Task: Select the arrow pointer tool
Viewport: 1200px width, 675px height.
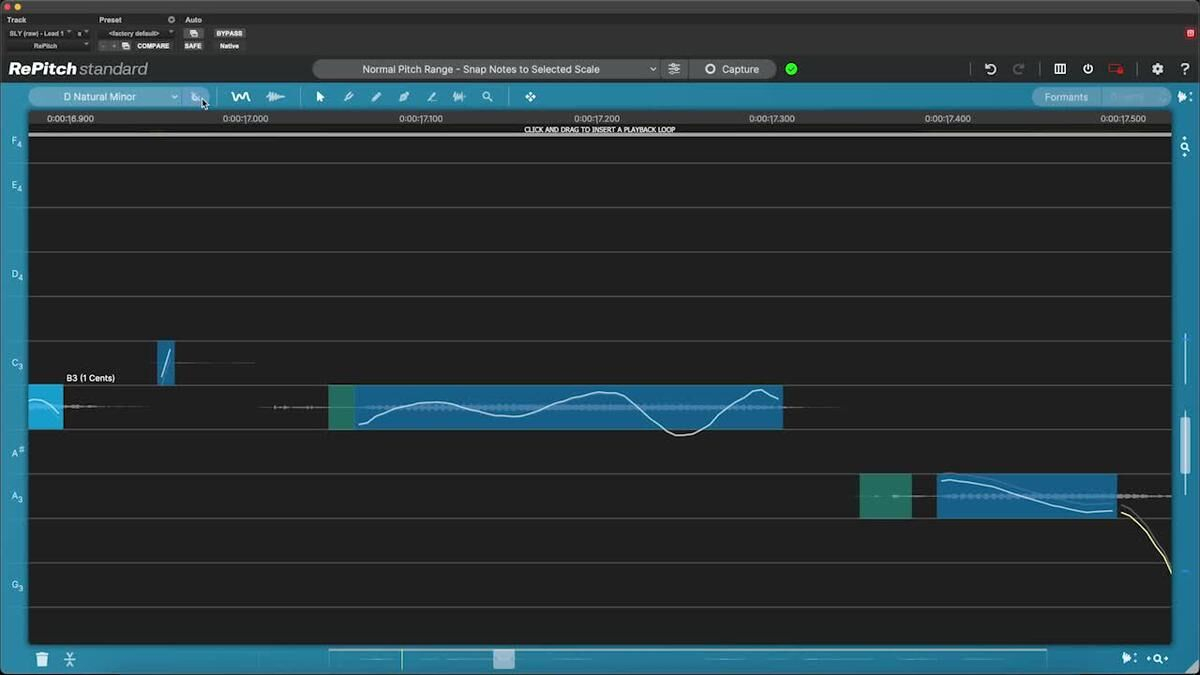Action: click(x=320, y=97)
